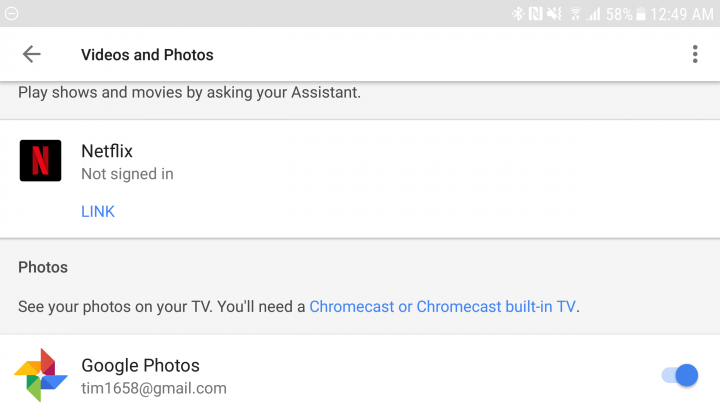
Task: Tap the tim1658@gmail.com account text
Action: click(x=154, y=388)
